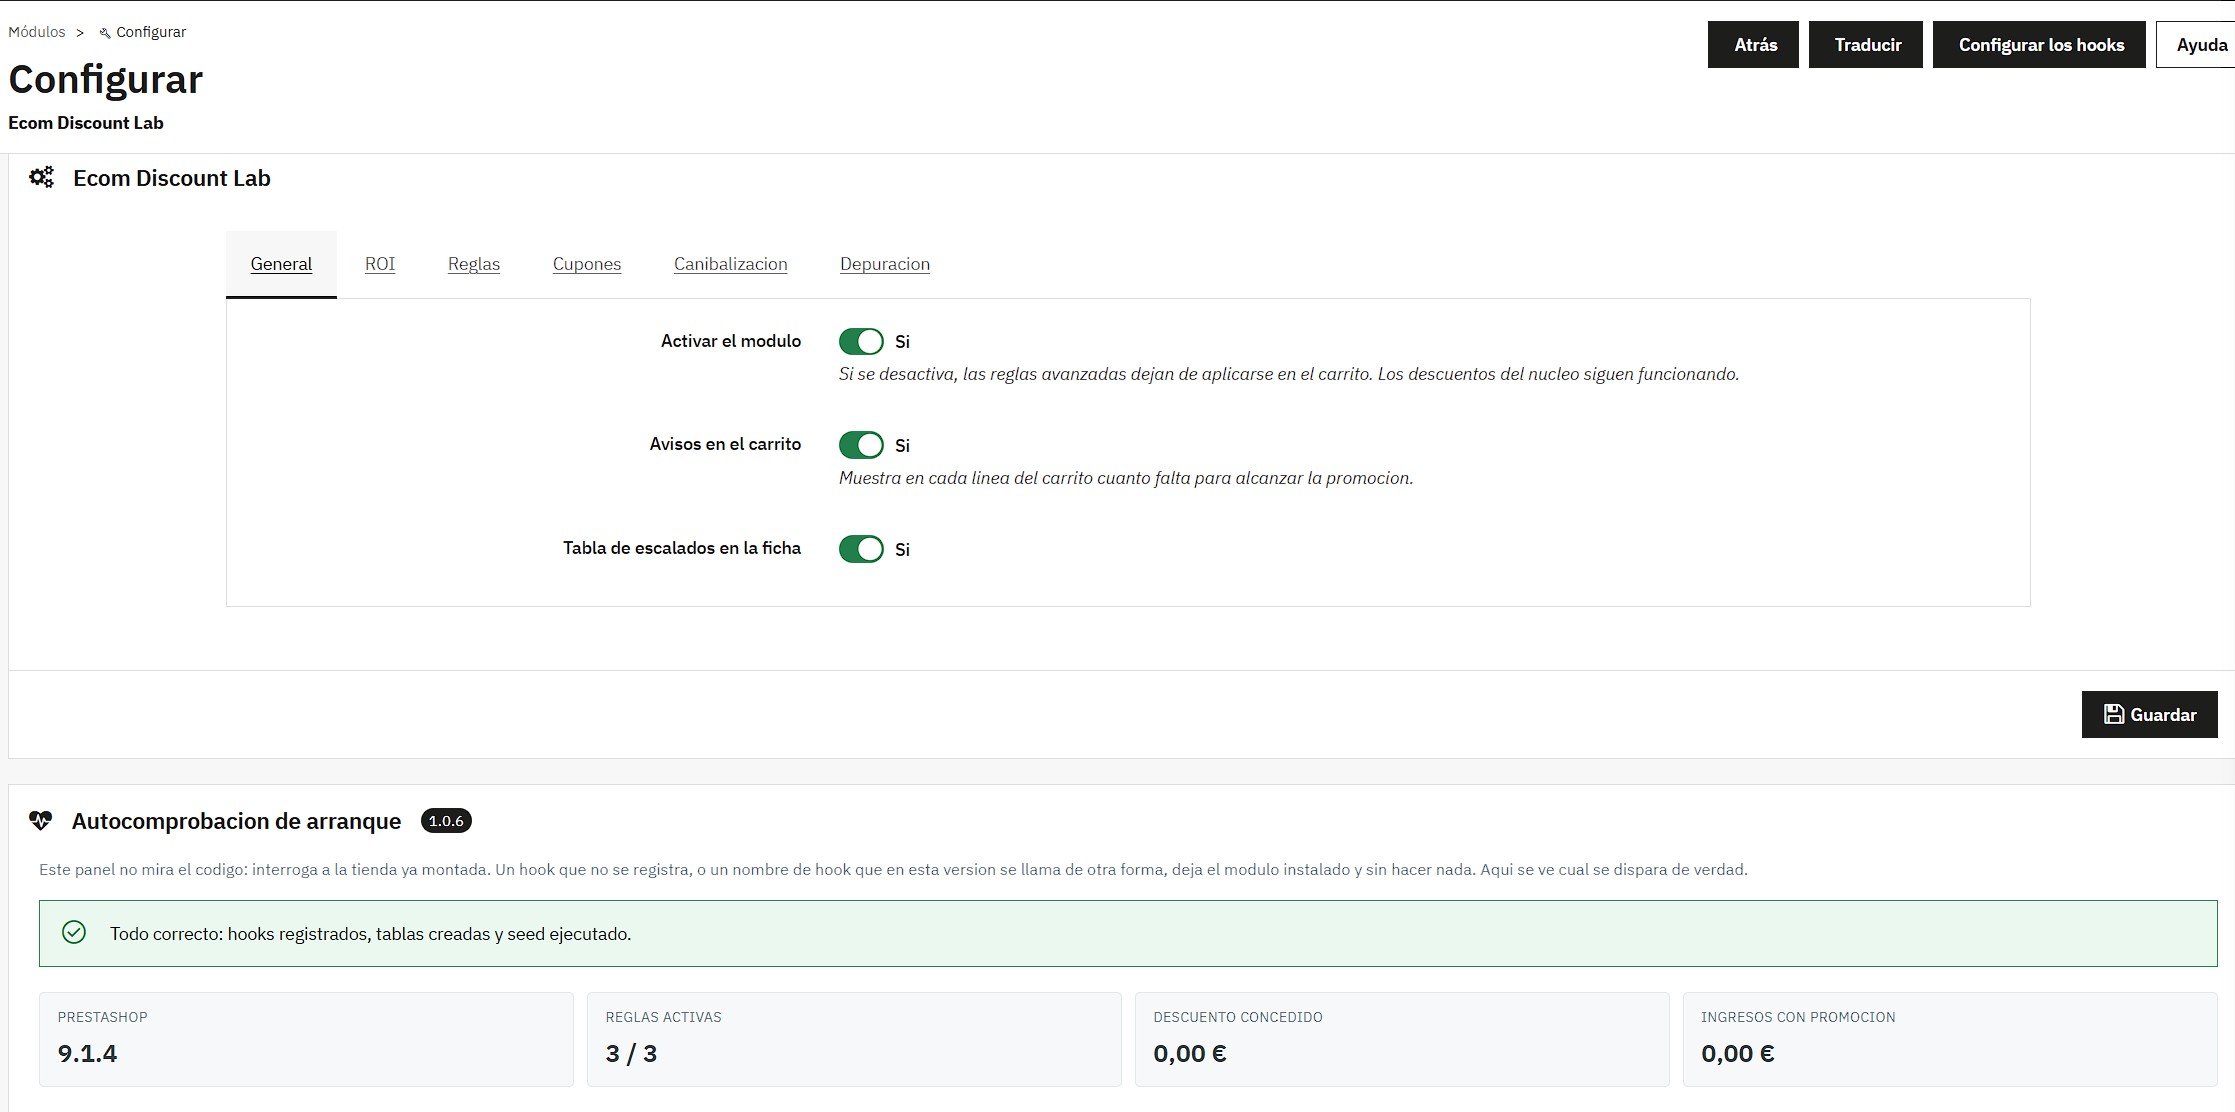Image resolution: width=2235 pixels, height=1112 pixels.
Task: Click the Autocomprobacion de arranque heading
Action: [236, 821]
